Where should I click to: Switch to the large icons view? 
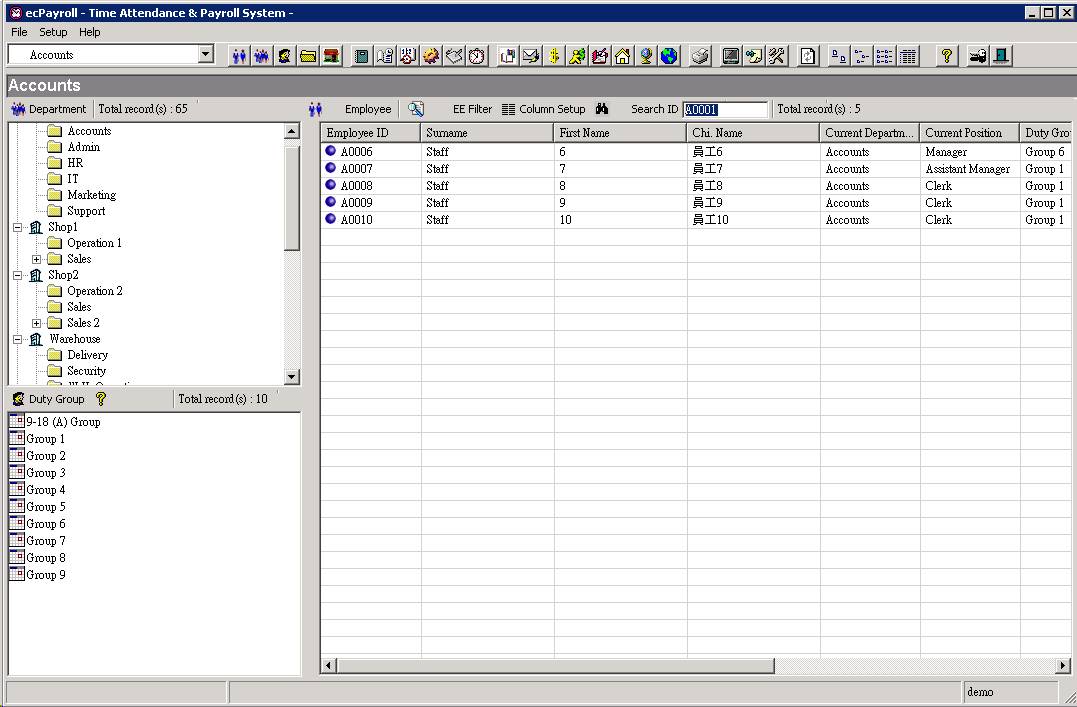[839, 56]
